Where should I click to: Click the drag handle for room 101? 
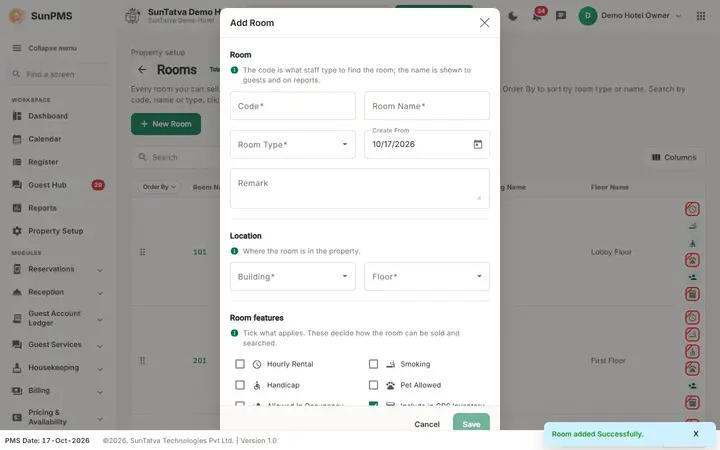(x=142, y=252)
